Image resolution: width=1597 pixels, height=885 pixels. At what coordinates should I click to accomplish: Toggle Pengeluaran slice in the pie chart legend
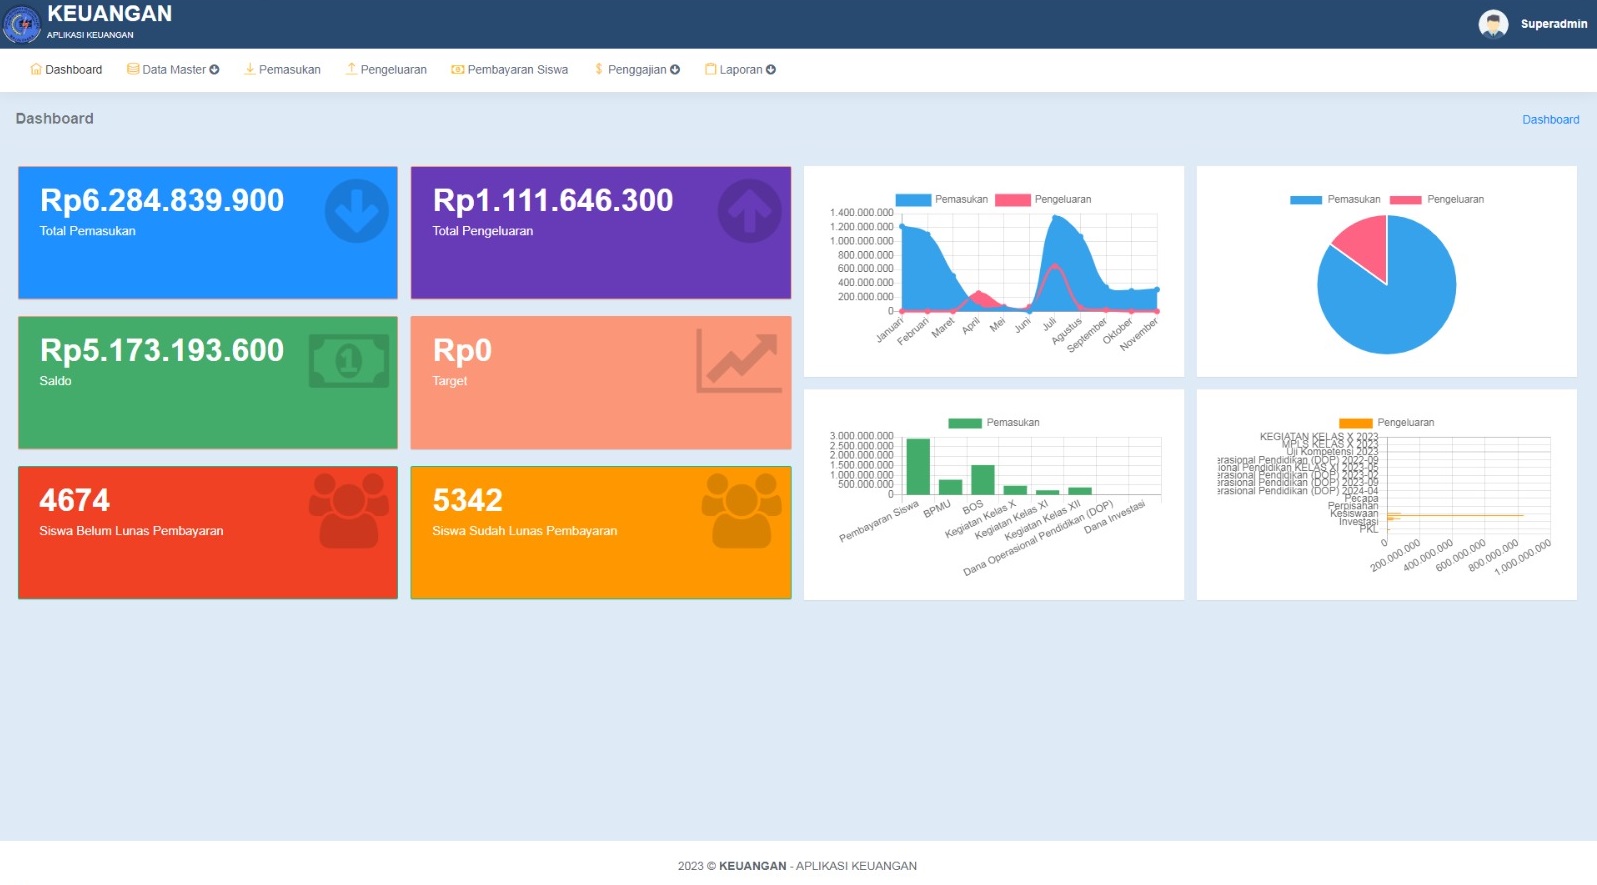1436,200
